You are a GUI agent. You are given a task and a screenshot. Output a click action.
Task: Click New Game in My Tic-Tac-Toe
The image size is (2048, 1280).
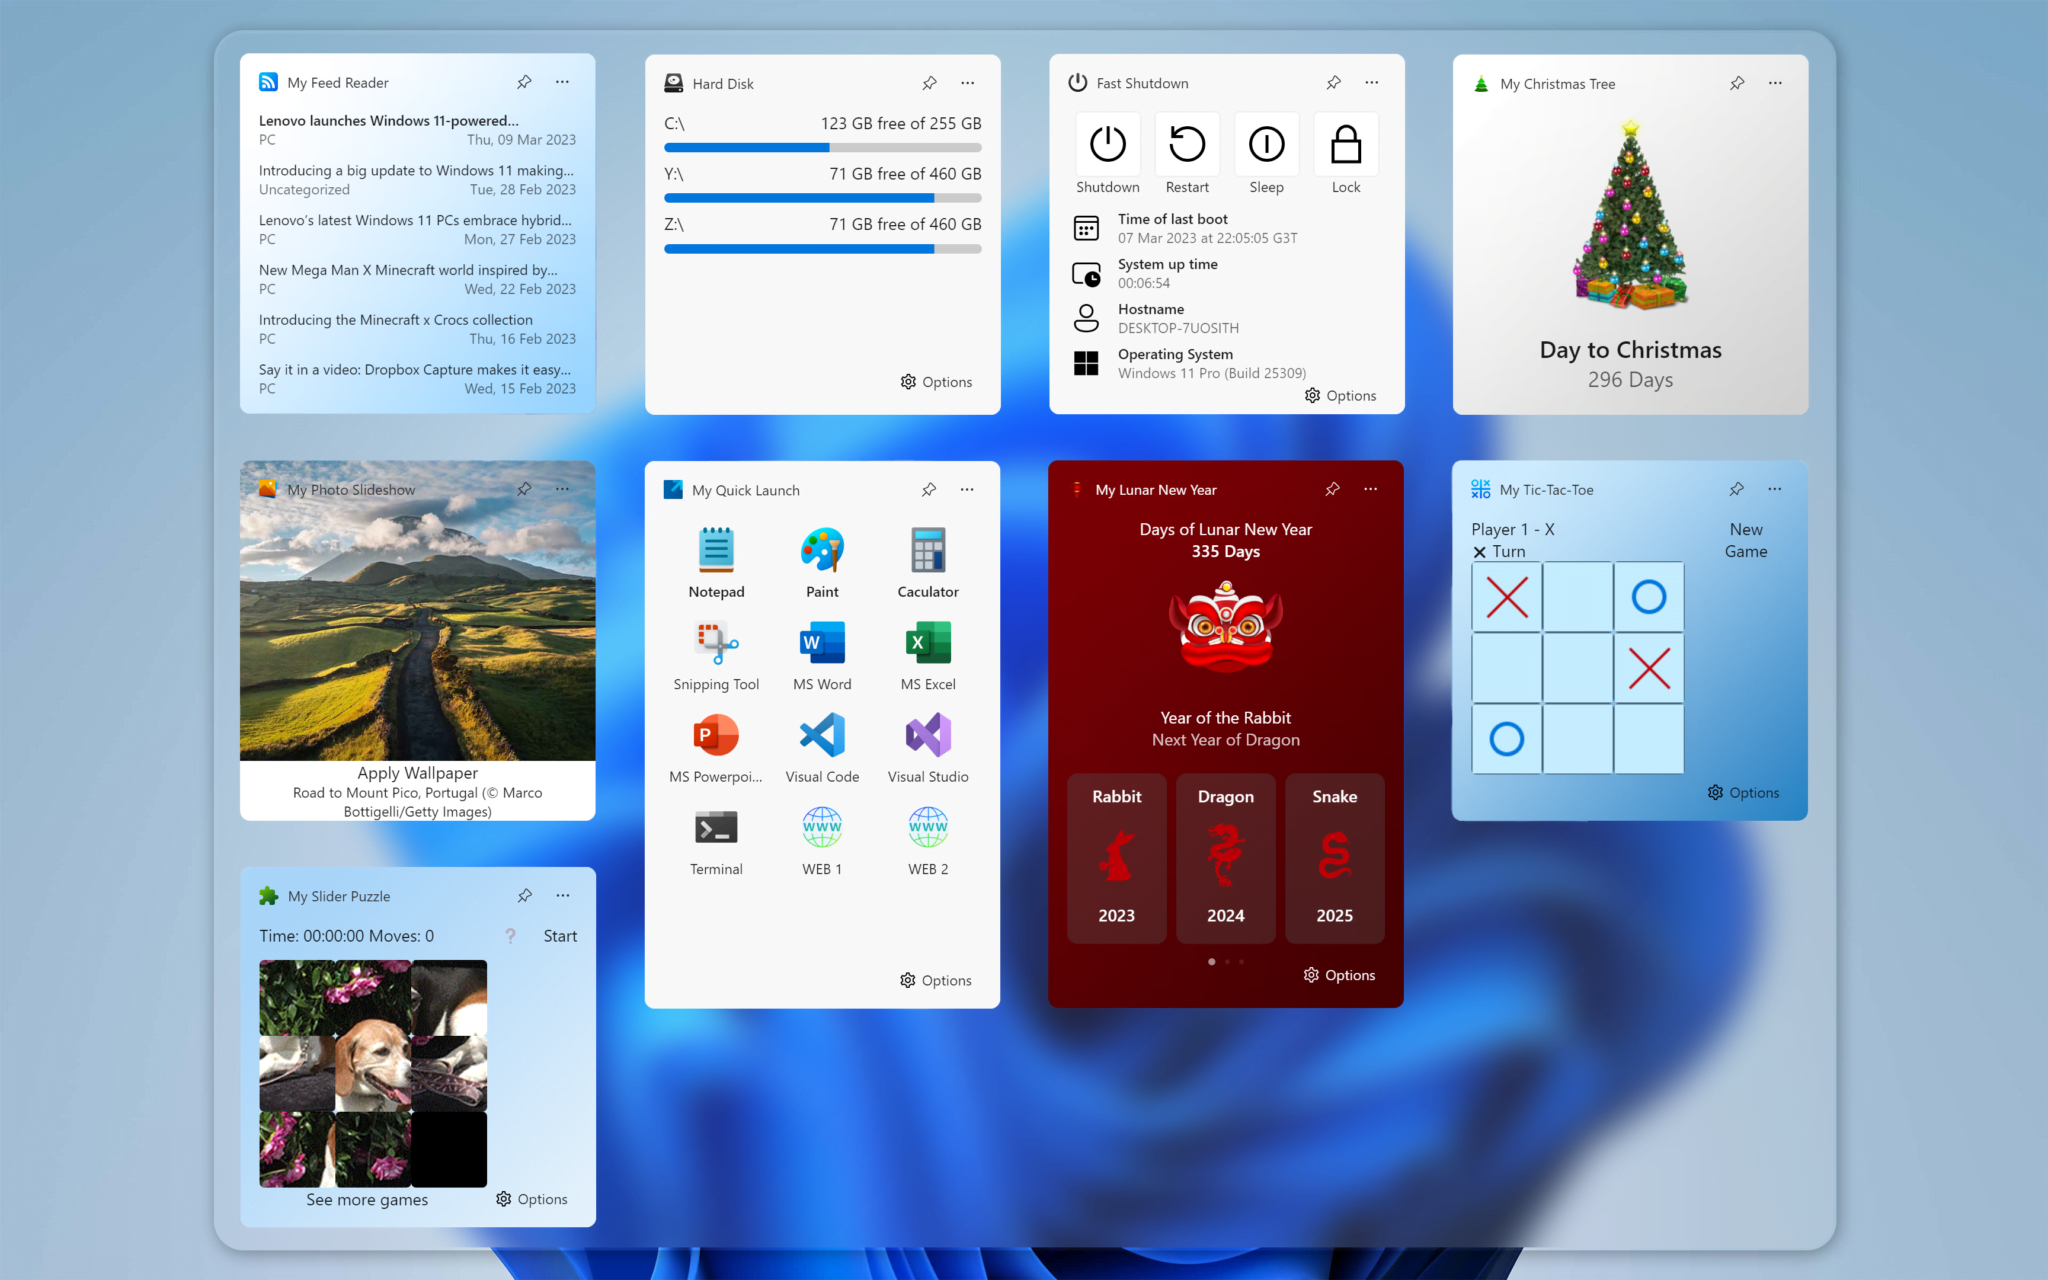click(x=1745, y=540)
